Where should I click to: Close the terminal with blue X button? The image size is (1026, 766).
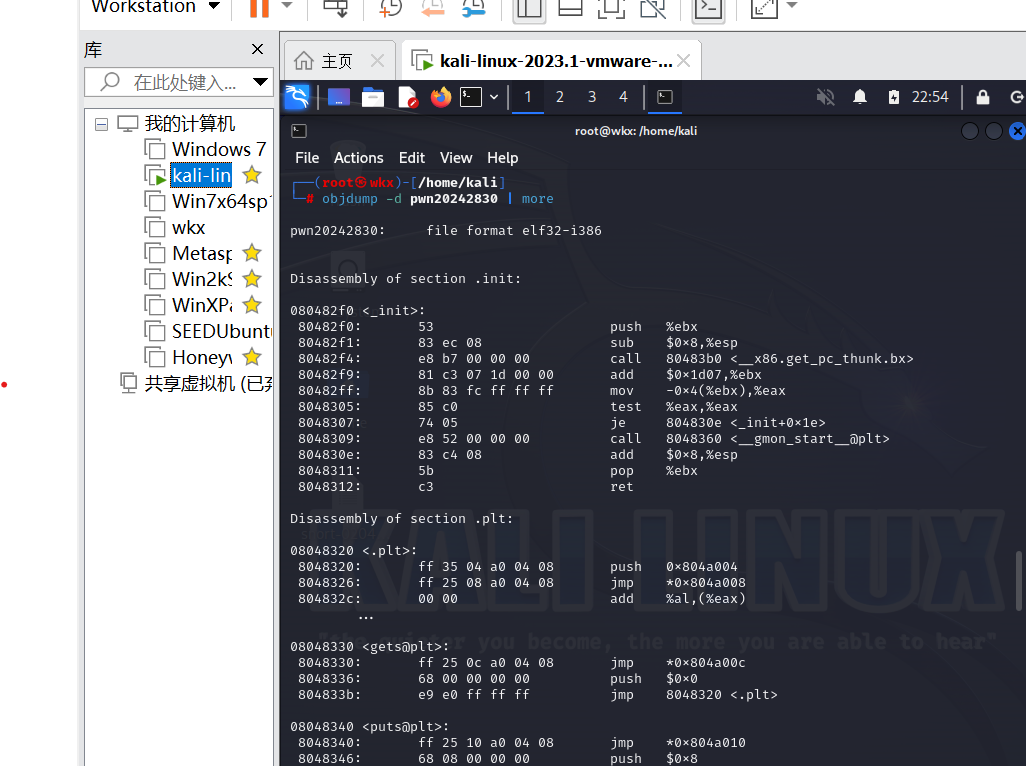(1017, 131)
